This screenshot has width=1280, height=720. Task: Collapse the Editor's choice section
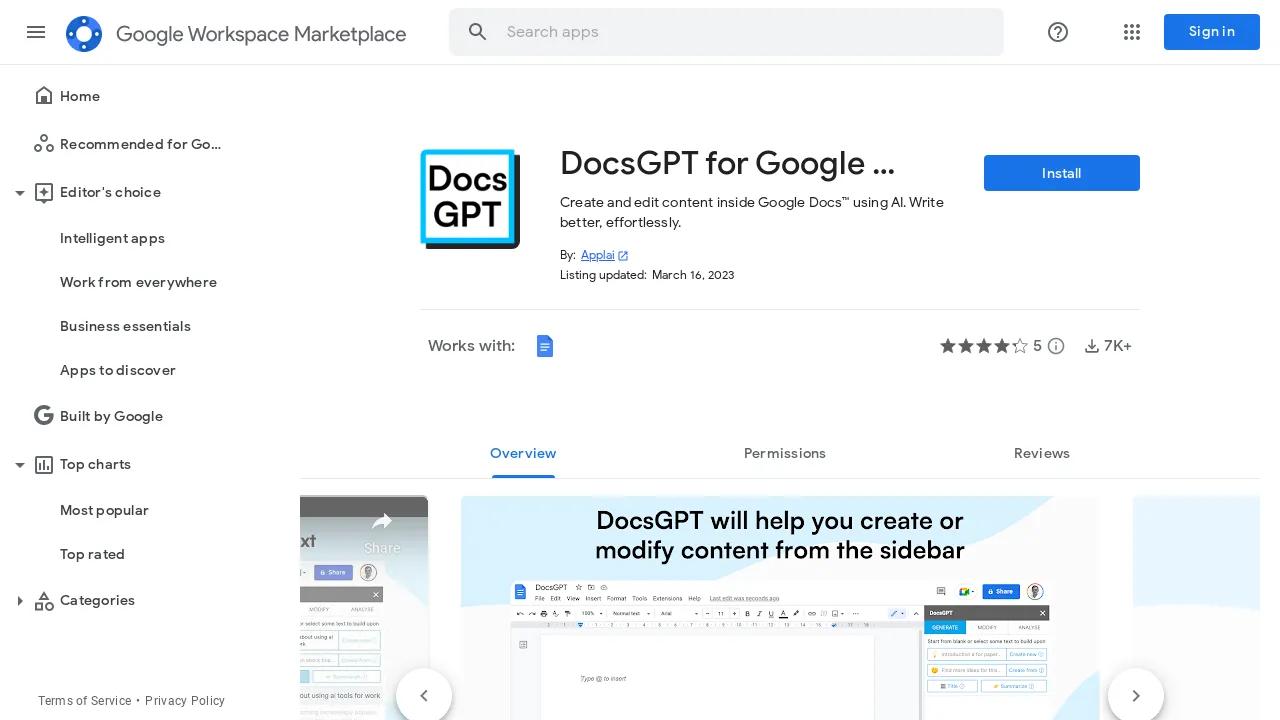point(19,192)
